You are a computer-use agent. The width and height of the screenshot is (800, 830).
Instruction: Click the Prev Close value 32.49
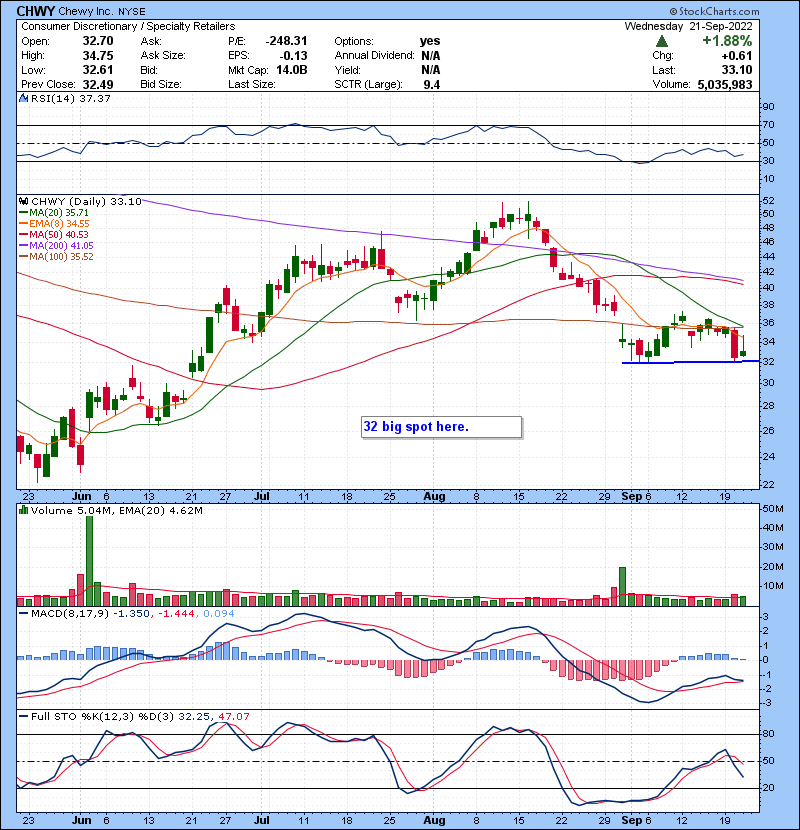(x=98, y=85)
